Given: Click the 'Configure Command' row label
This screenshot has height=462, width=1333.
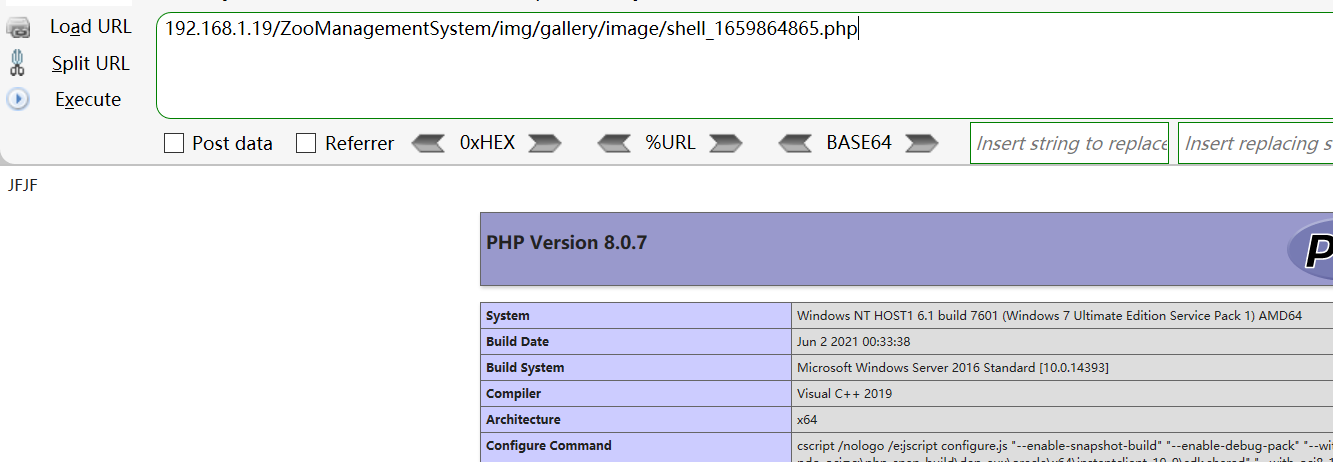Looking at the screenshot, I should [548, 446].
